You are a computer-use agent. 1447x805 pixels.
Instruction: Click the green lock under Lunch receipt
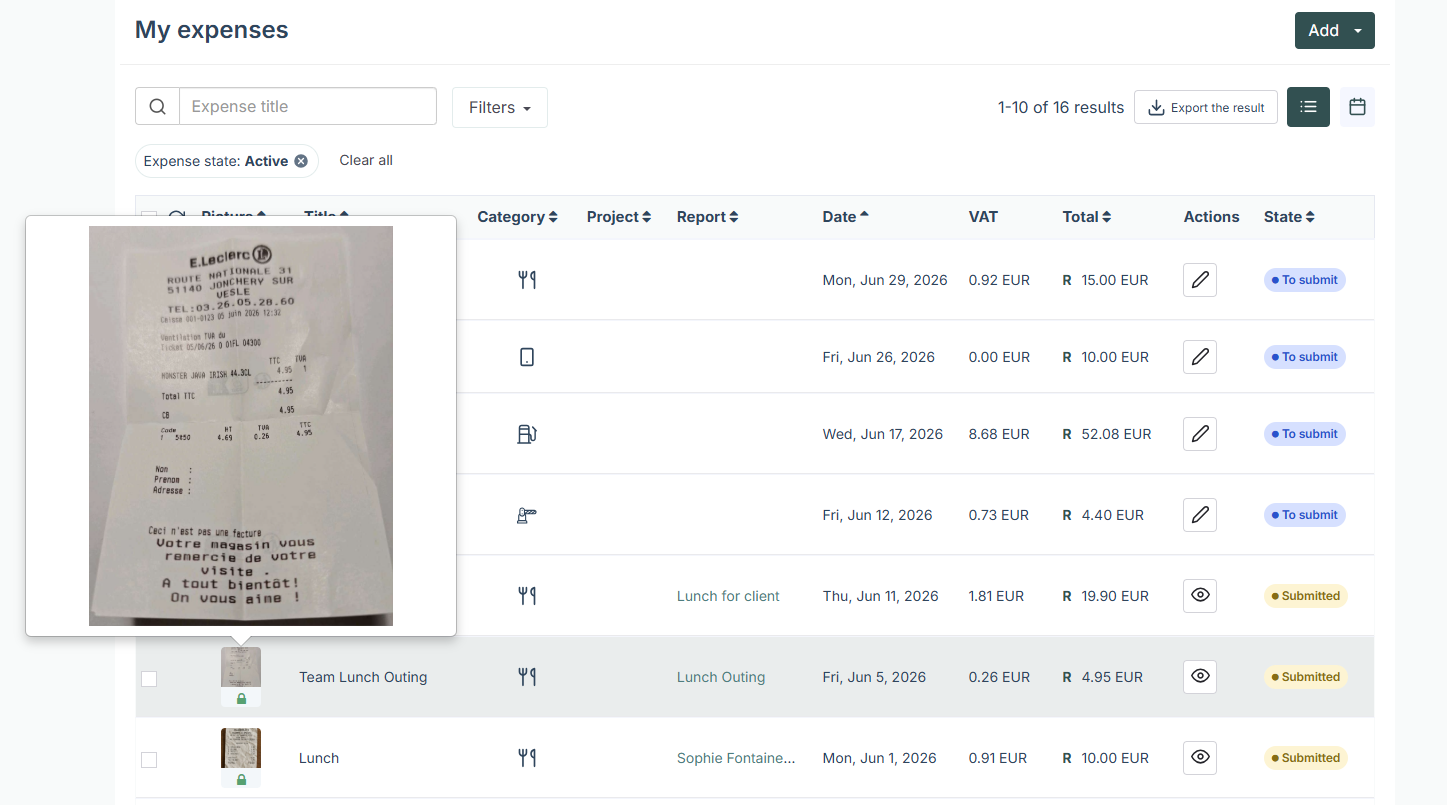[241, 780]
